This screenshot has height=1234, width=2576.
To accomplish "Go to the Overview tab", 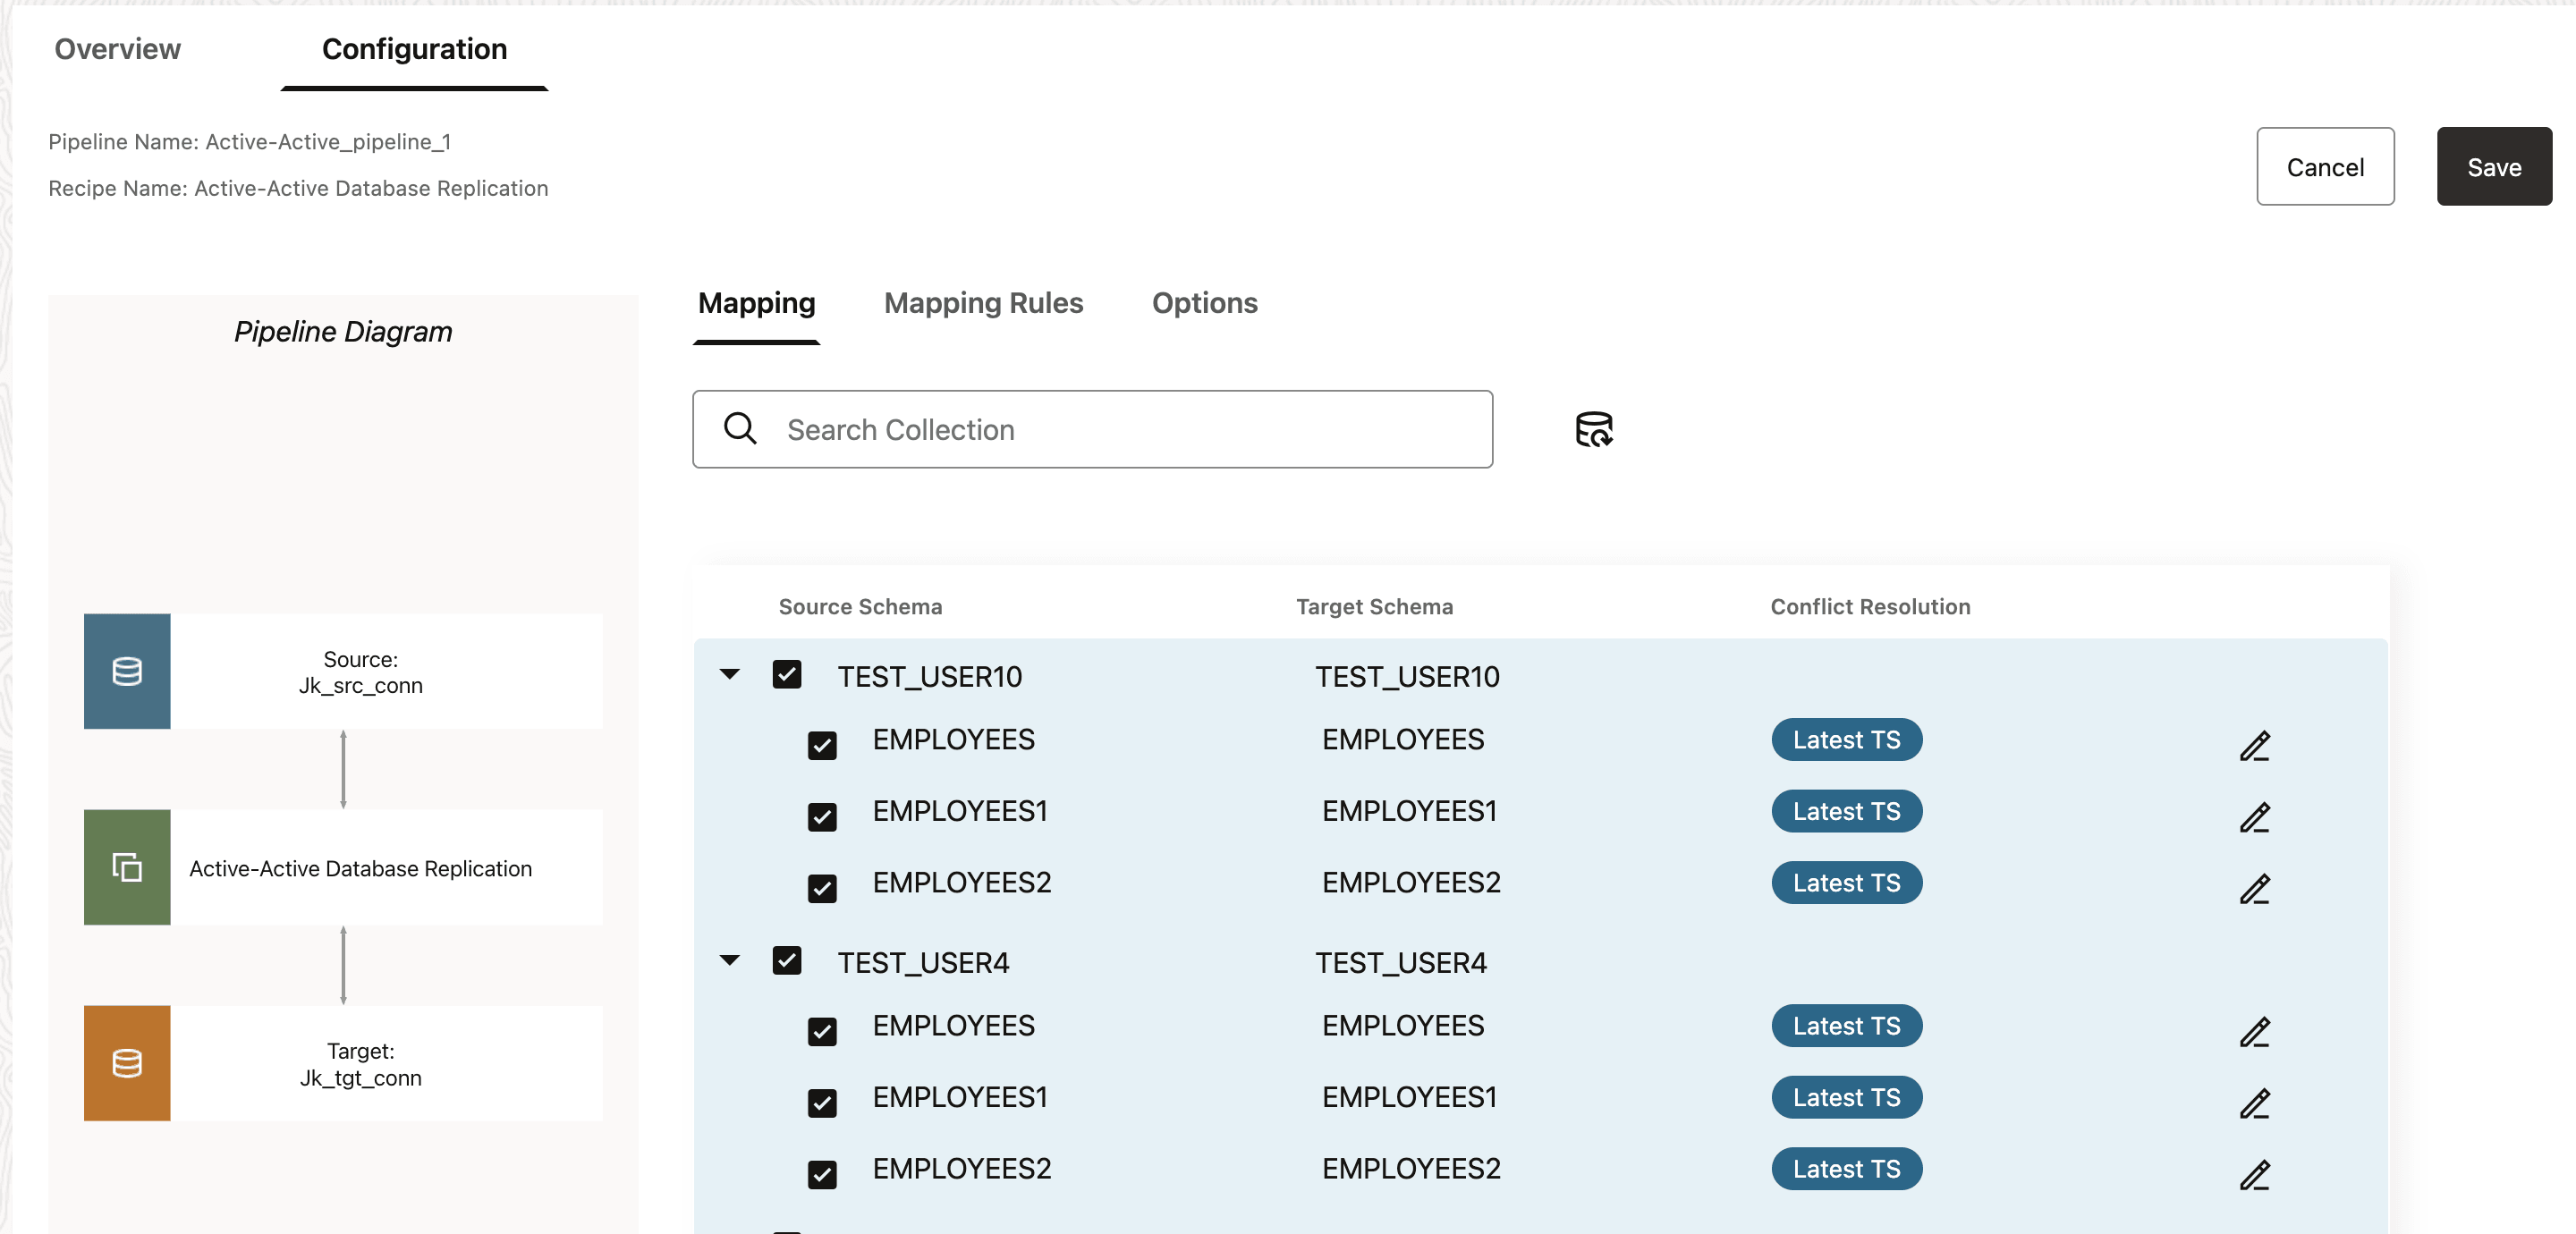I will [117, 49].
